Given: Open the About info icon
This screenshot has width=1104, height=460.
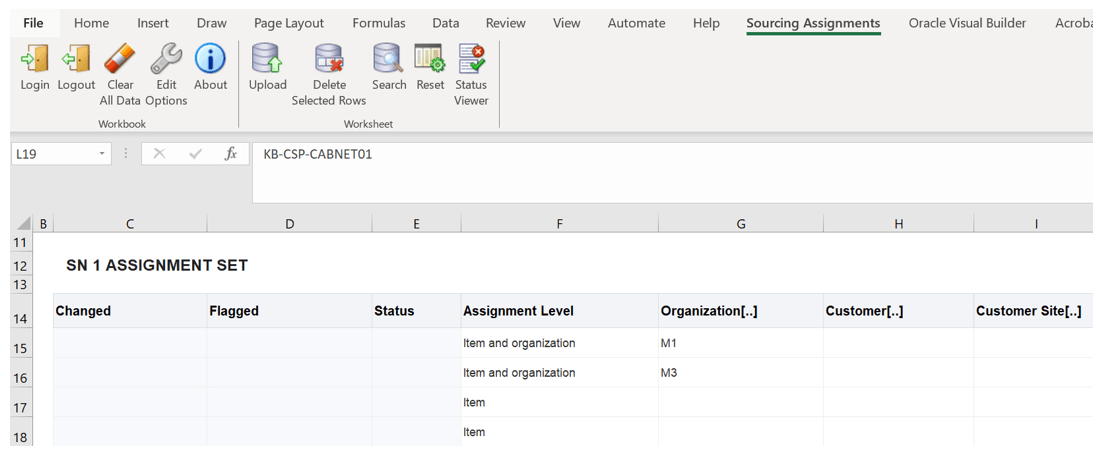Looking at the screenshot, I should coord(210,58).
